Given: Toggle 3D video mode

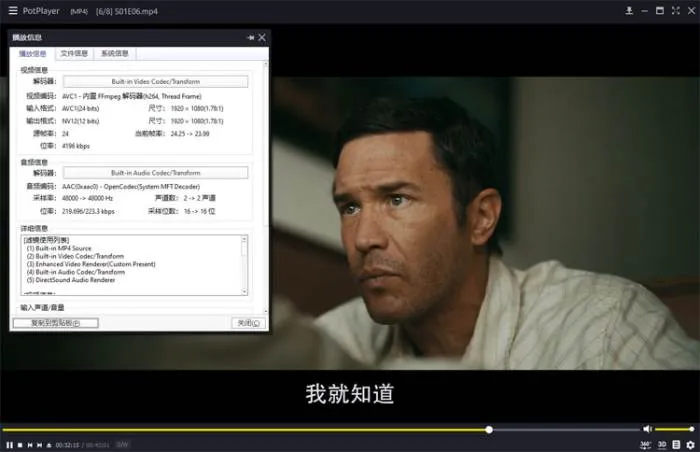Looking at the screenshot, I should (661, 444).
